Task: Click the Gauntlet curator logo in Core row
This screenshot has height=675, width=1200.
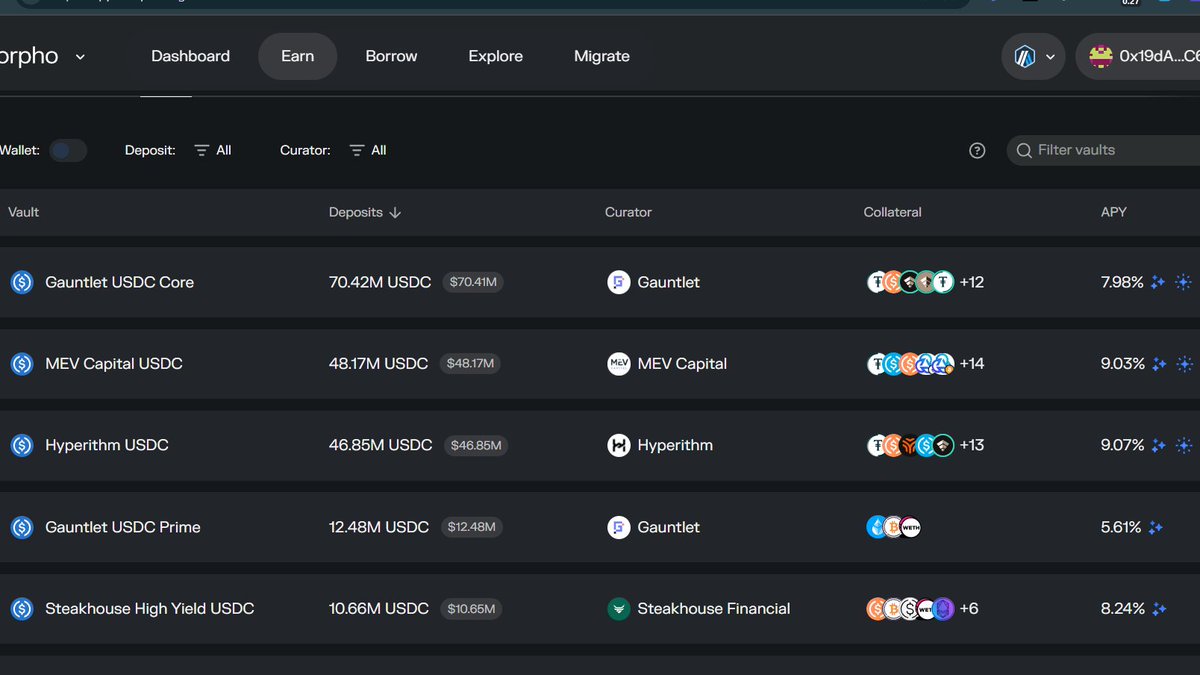Action: click(x=619, y=282)
